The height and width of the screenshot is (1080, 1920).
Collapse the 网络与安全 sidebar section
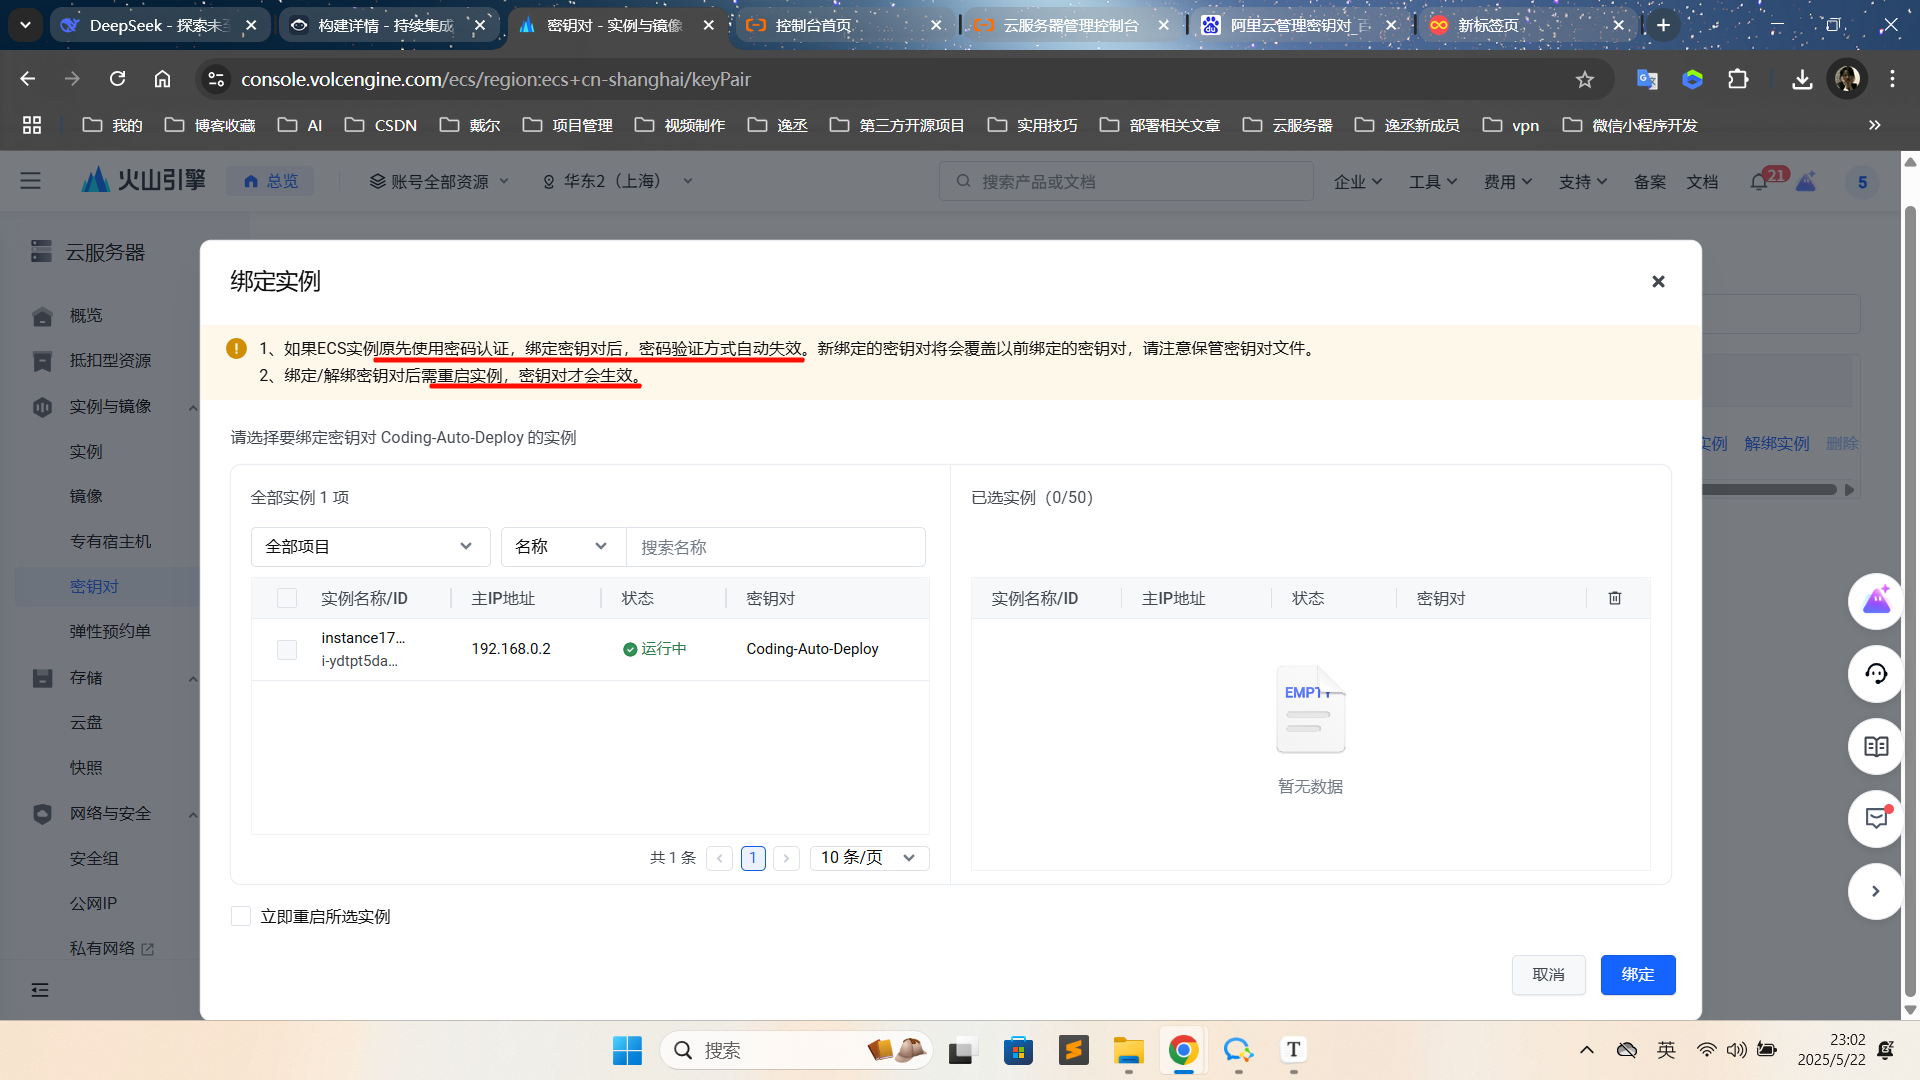192,815
